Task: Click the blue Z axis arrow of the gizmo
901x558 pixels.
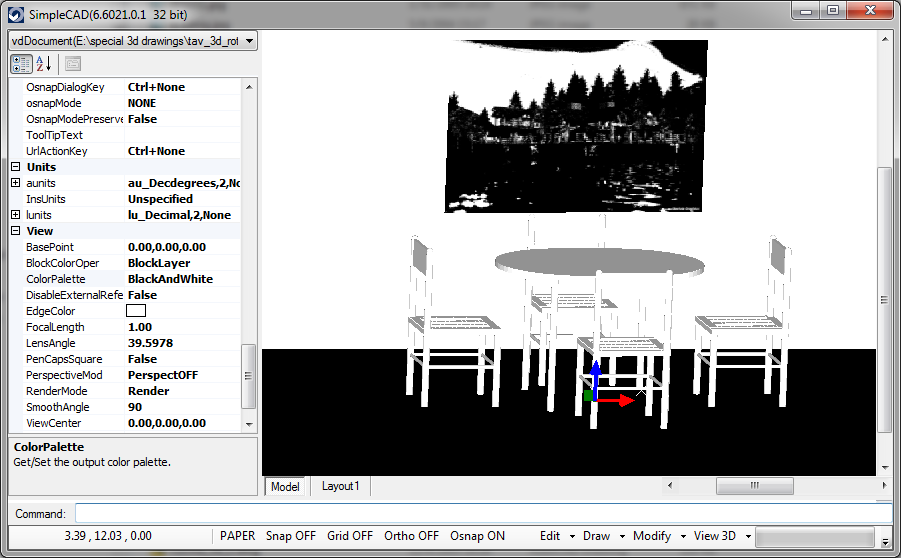Action: click(x=596, y=376)
